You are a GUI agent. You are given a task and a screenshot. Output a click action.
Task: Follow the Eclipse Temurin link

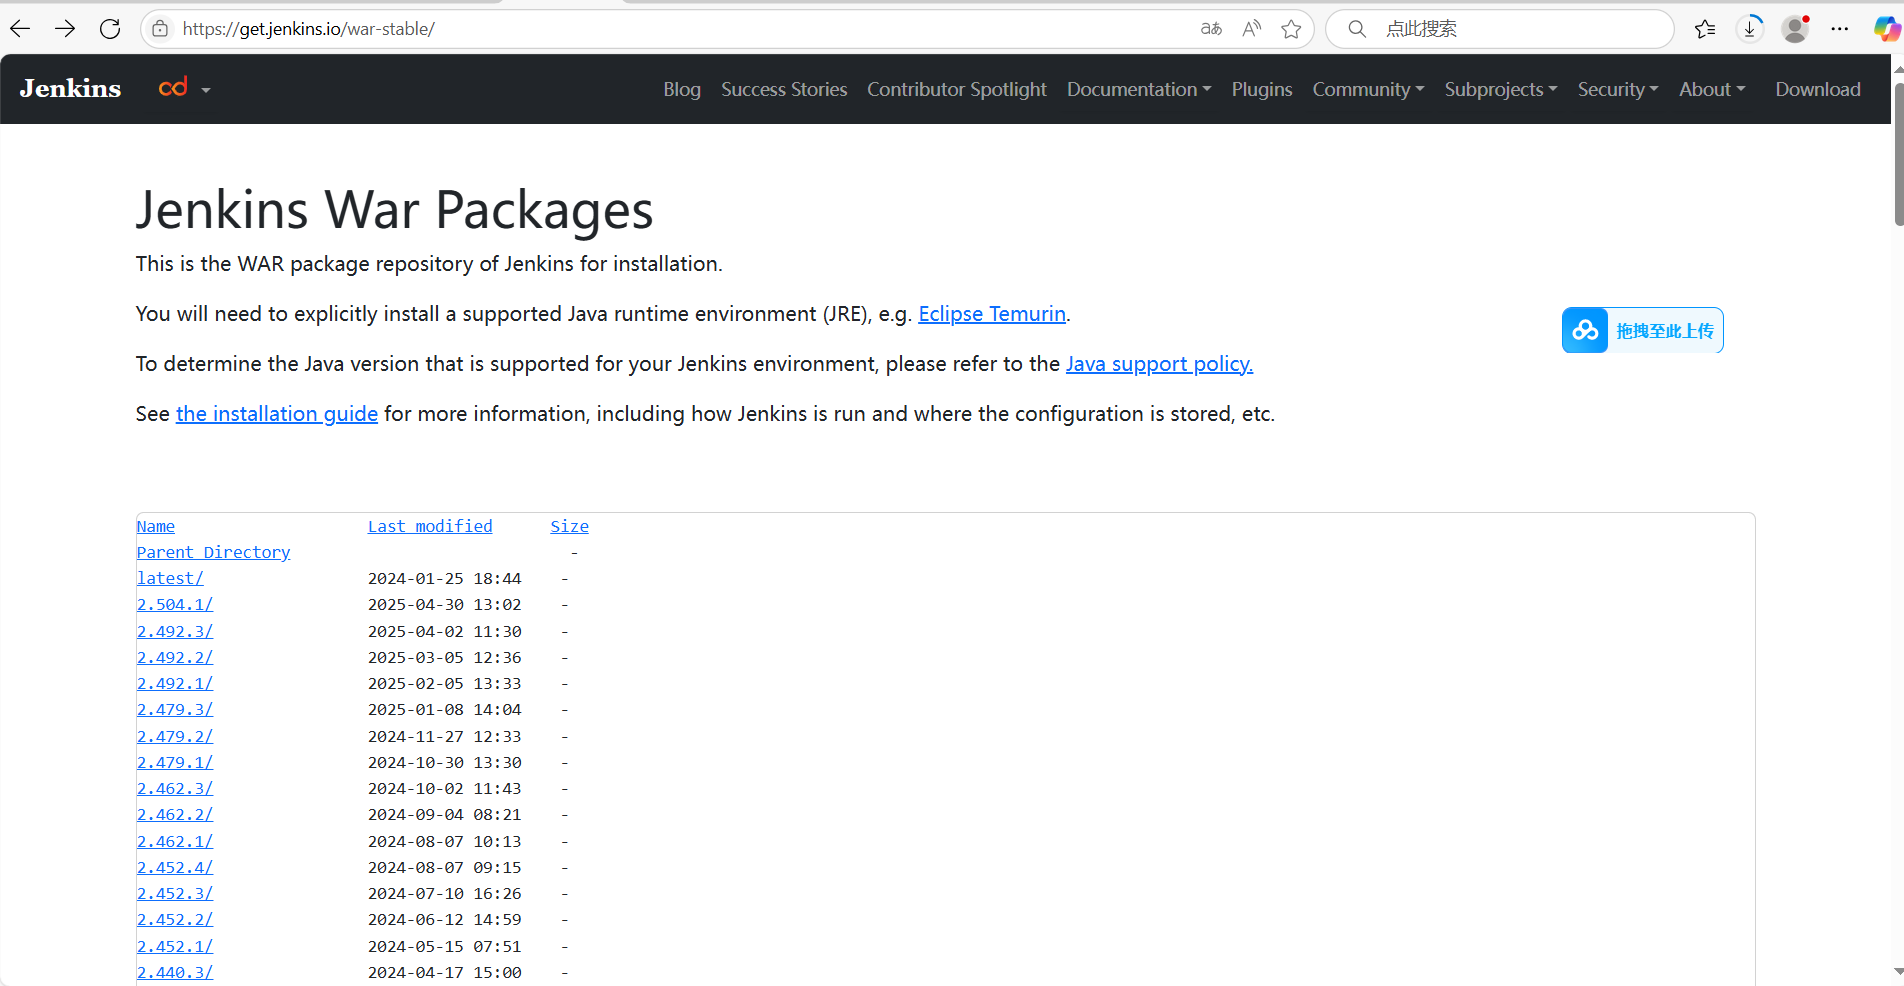coord(992,314)
